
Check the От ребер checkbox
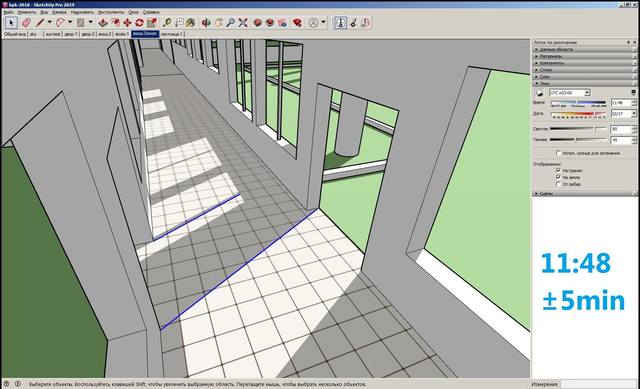[558, 184]
